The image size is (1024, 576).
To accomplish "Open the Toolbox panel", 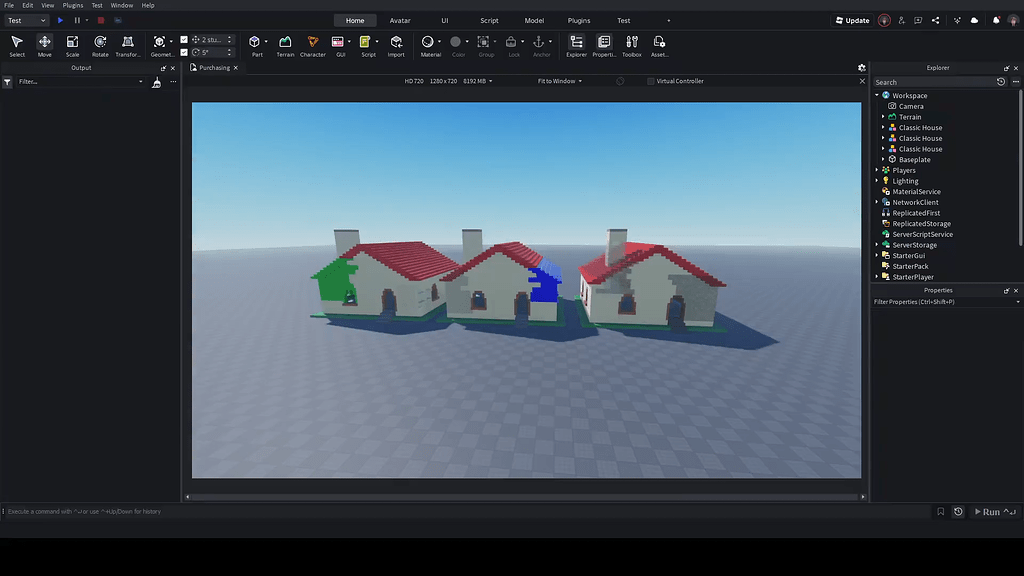I will (x=632, y=46).
